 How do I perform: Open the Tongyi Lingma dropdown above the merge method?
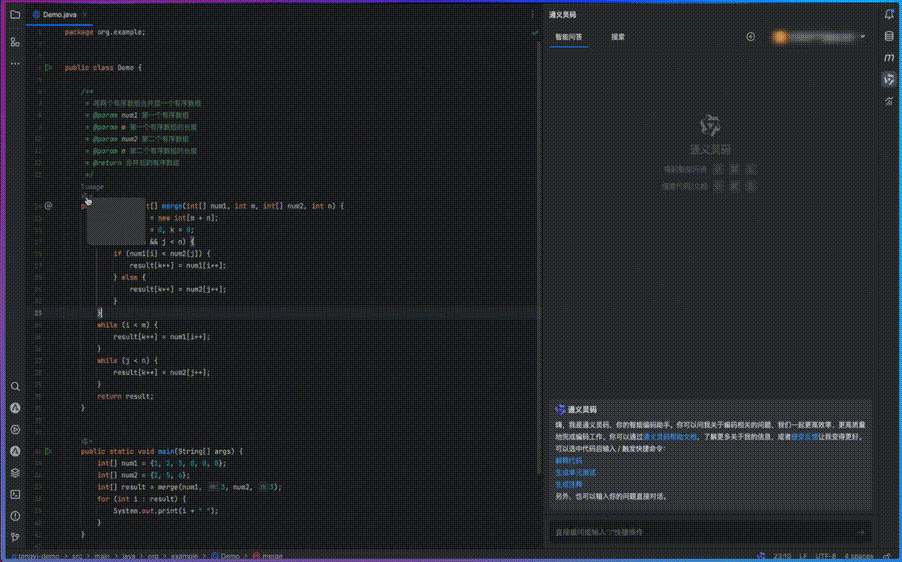87,197
